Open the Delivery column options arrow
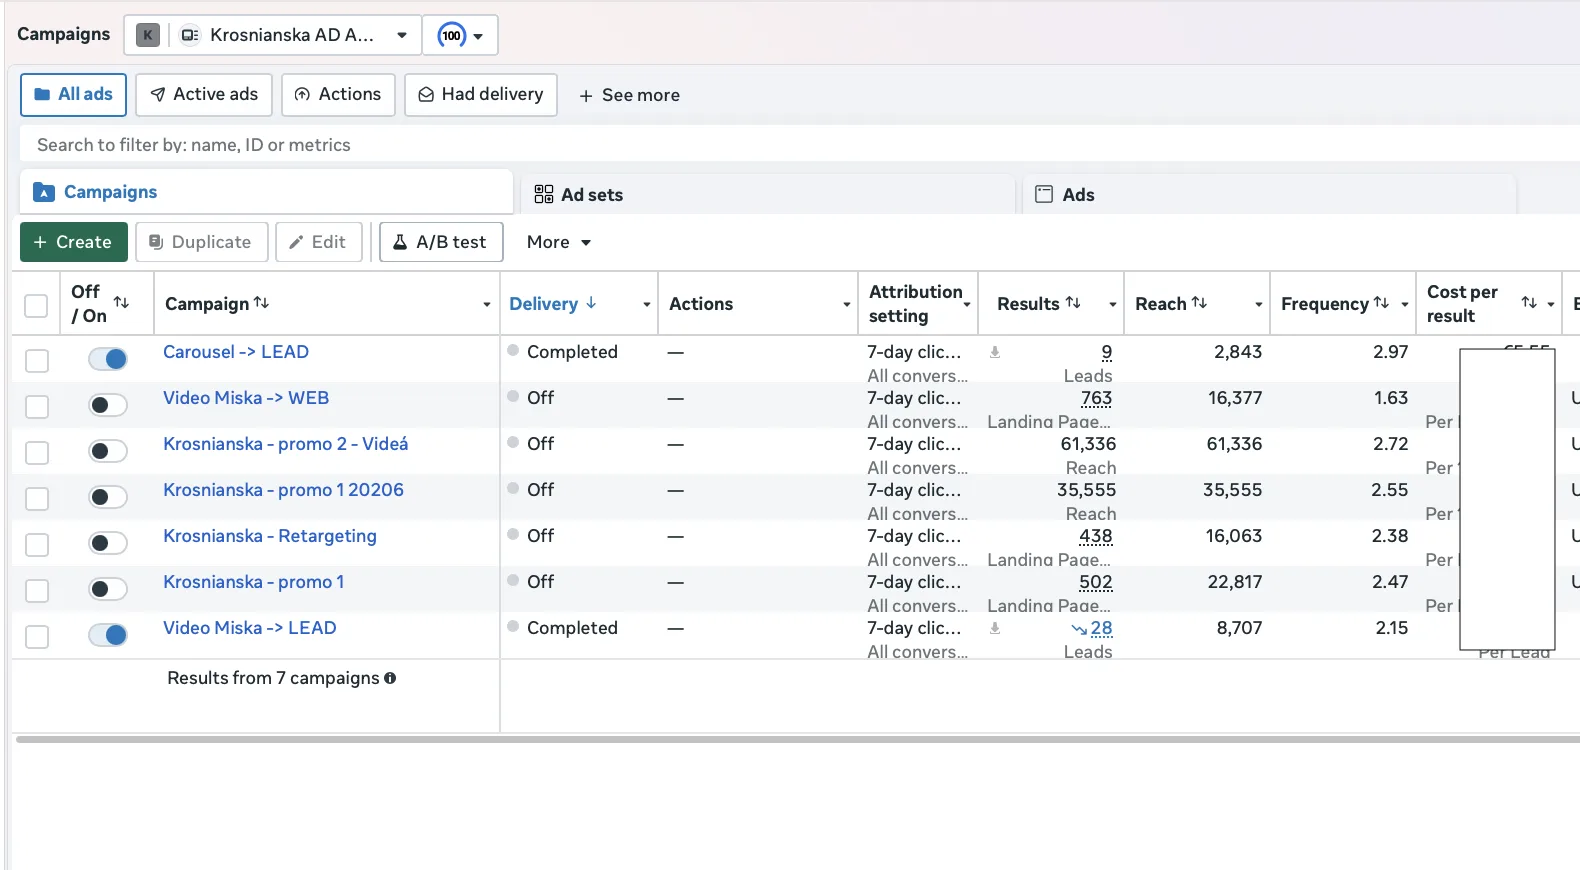1580x870 pixels. pyautogui.click(x=647, y=304)
